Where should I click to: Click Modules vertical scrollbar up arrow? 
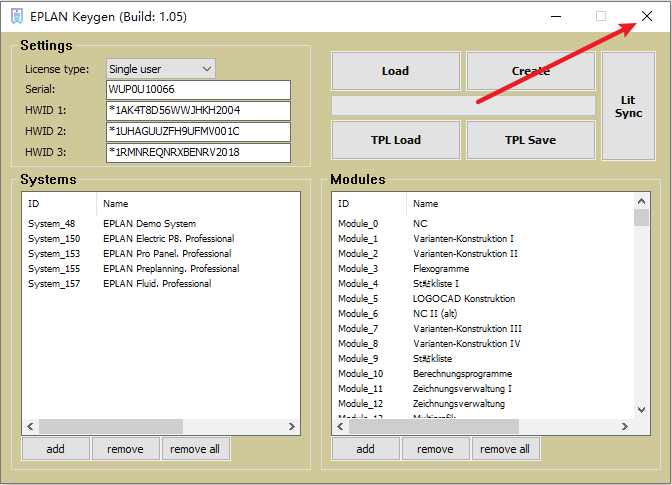point(642,201)
